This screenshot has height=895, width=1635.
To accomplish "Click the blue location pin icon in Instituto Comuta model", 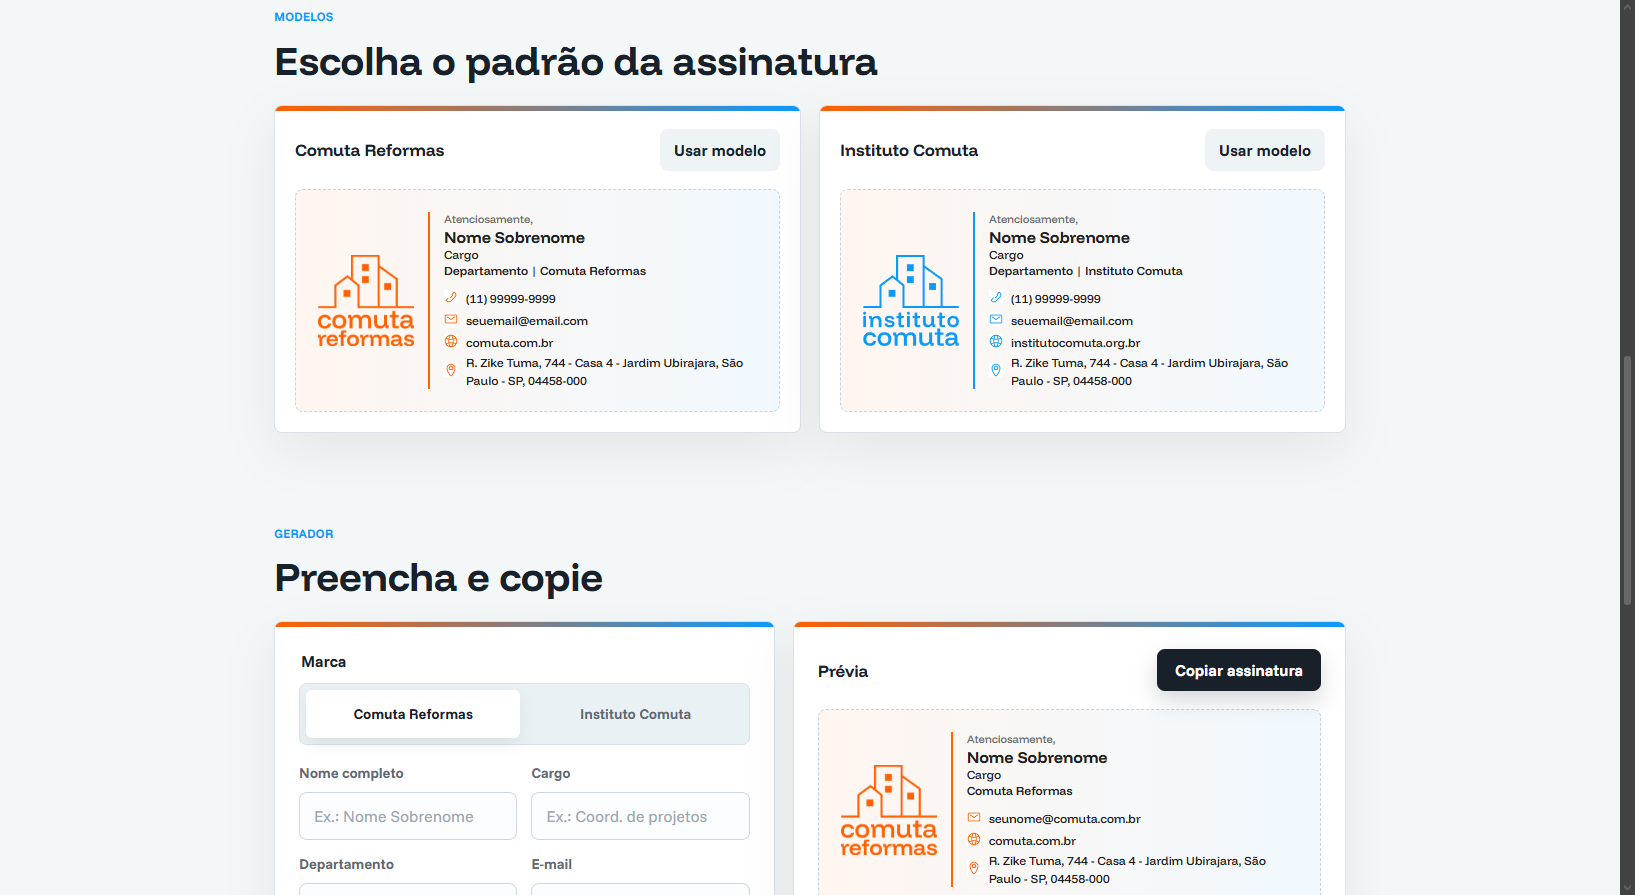I will 996,371.
